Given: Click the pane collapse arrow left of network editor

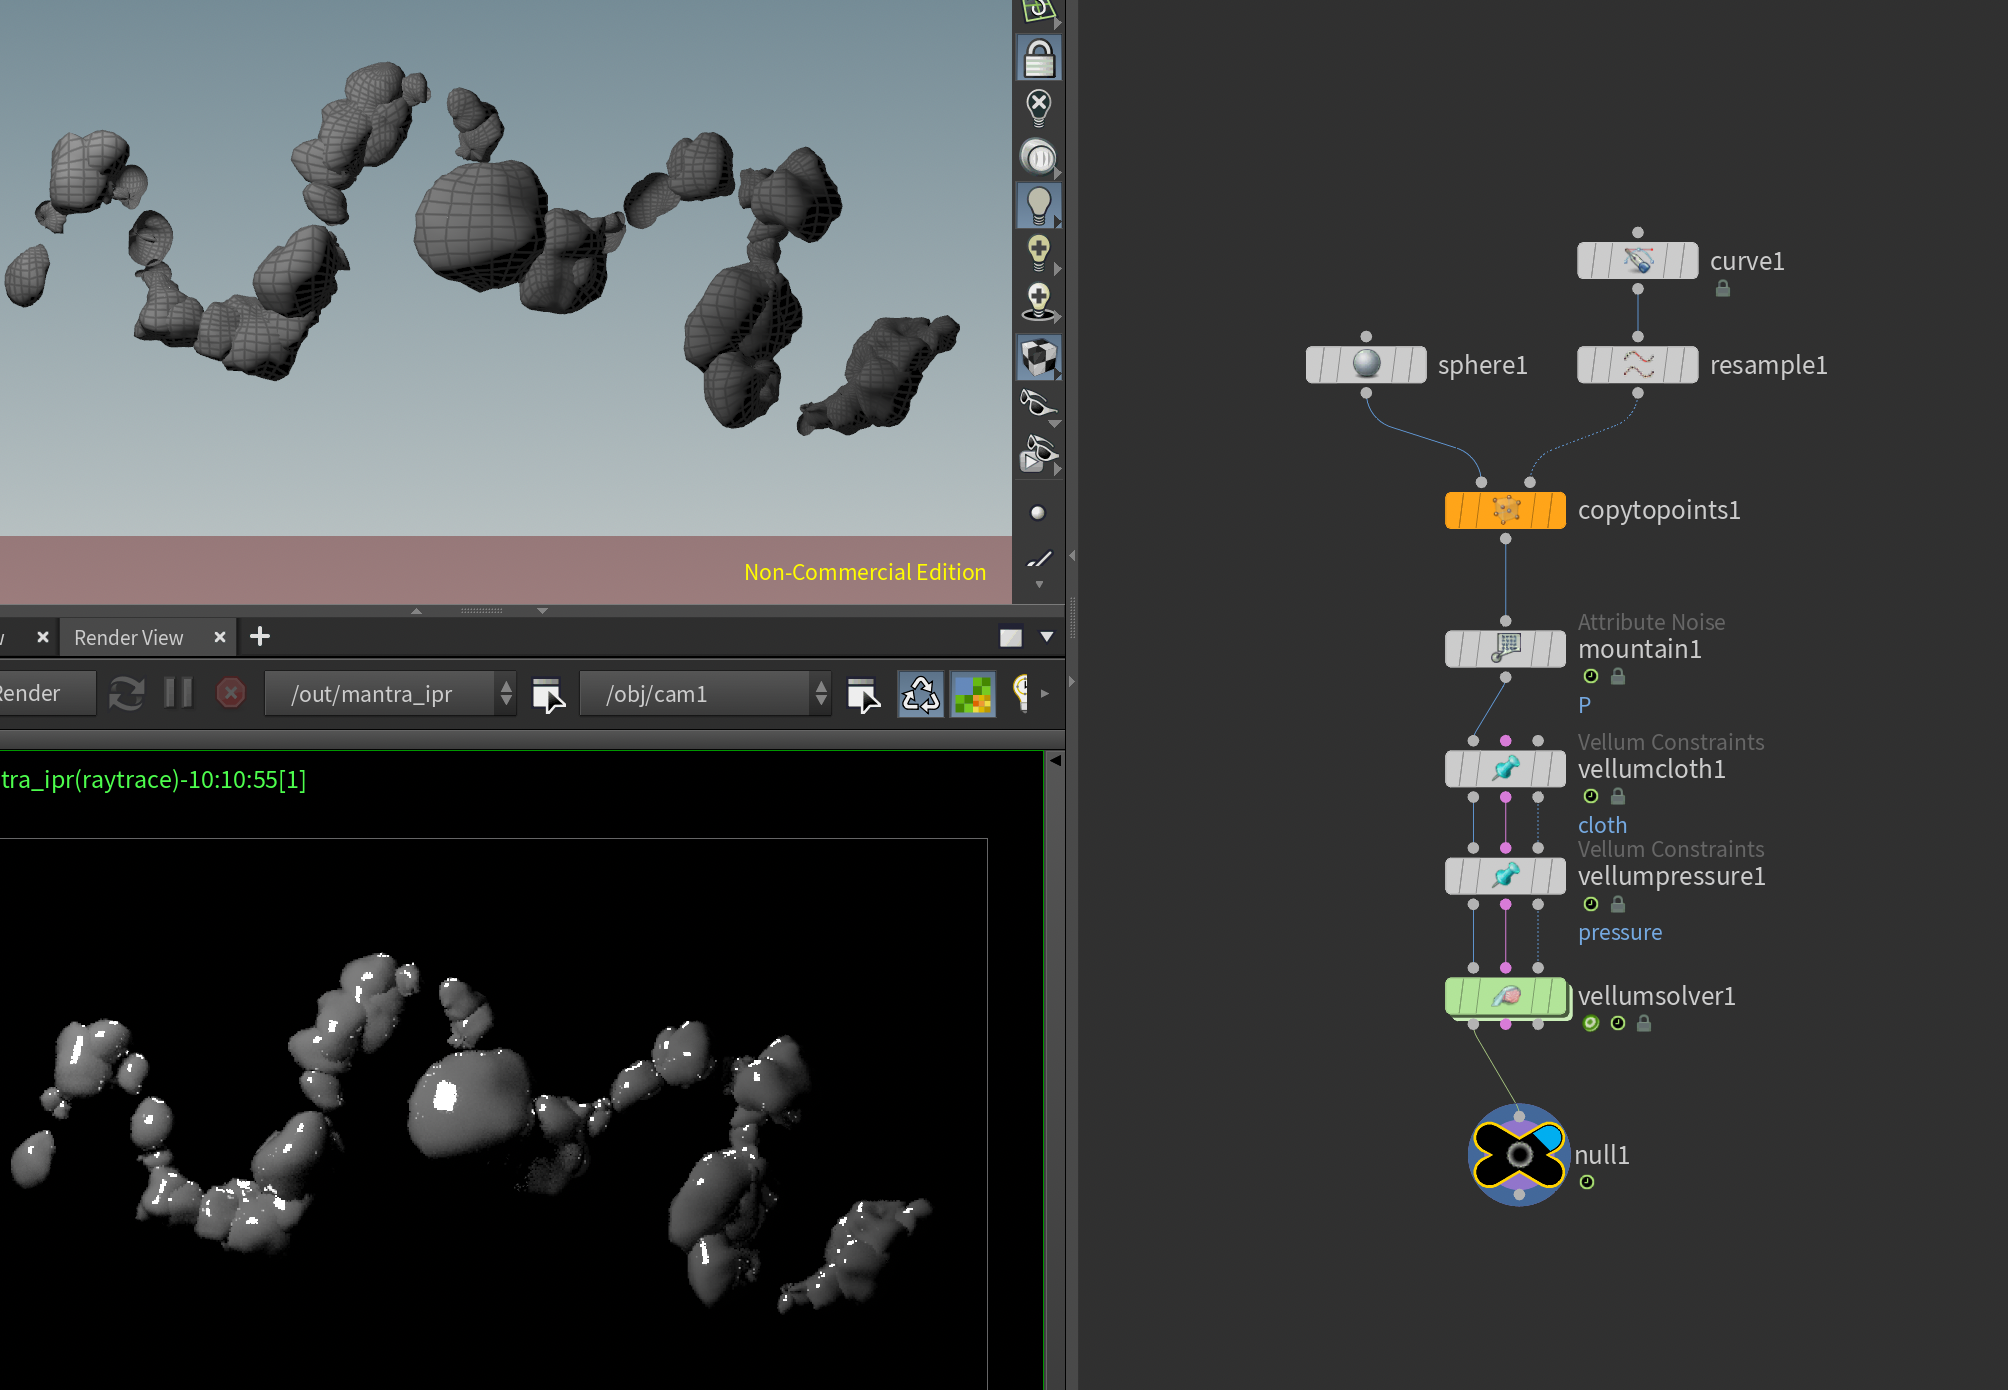Looking at the screenshot, I should pos(1072,556).
